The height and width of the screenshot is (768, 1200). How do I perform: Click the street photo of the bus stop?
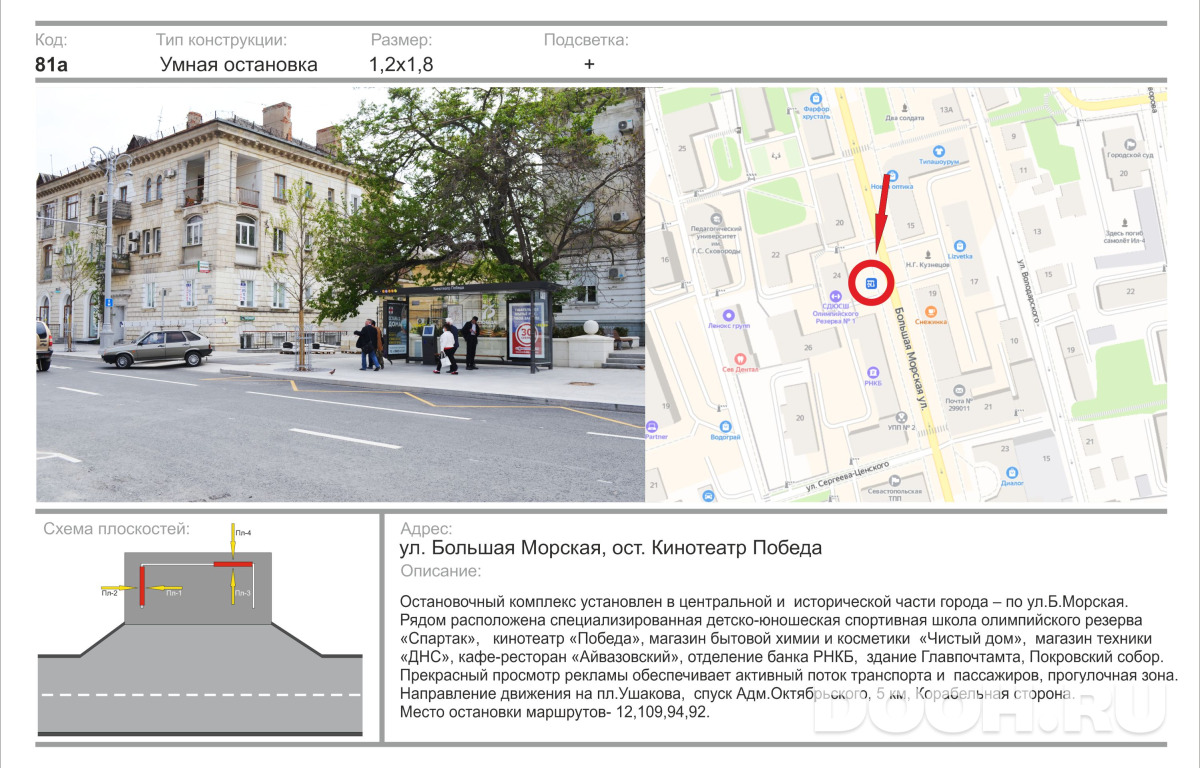tap(340, 294)
